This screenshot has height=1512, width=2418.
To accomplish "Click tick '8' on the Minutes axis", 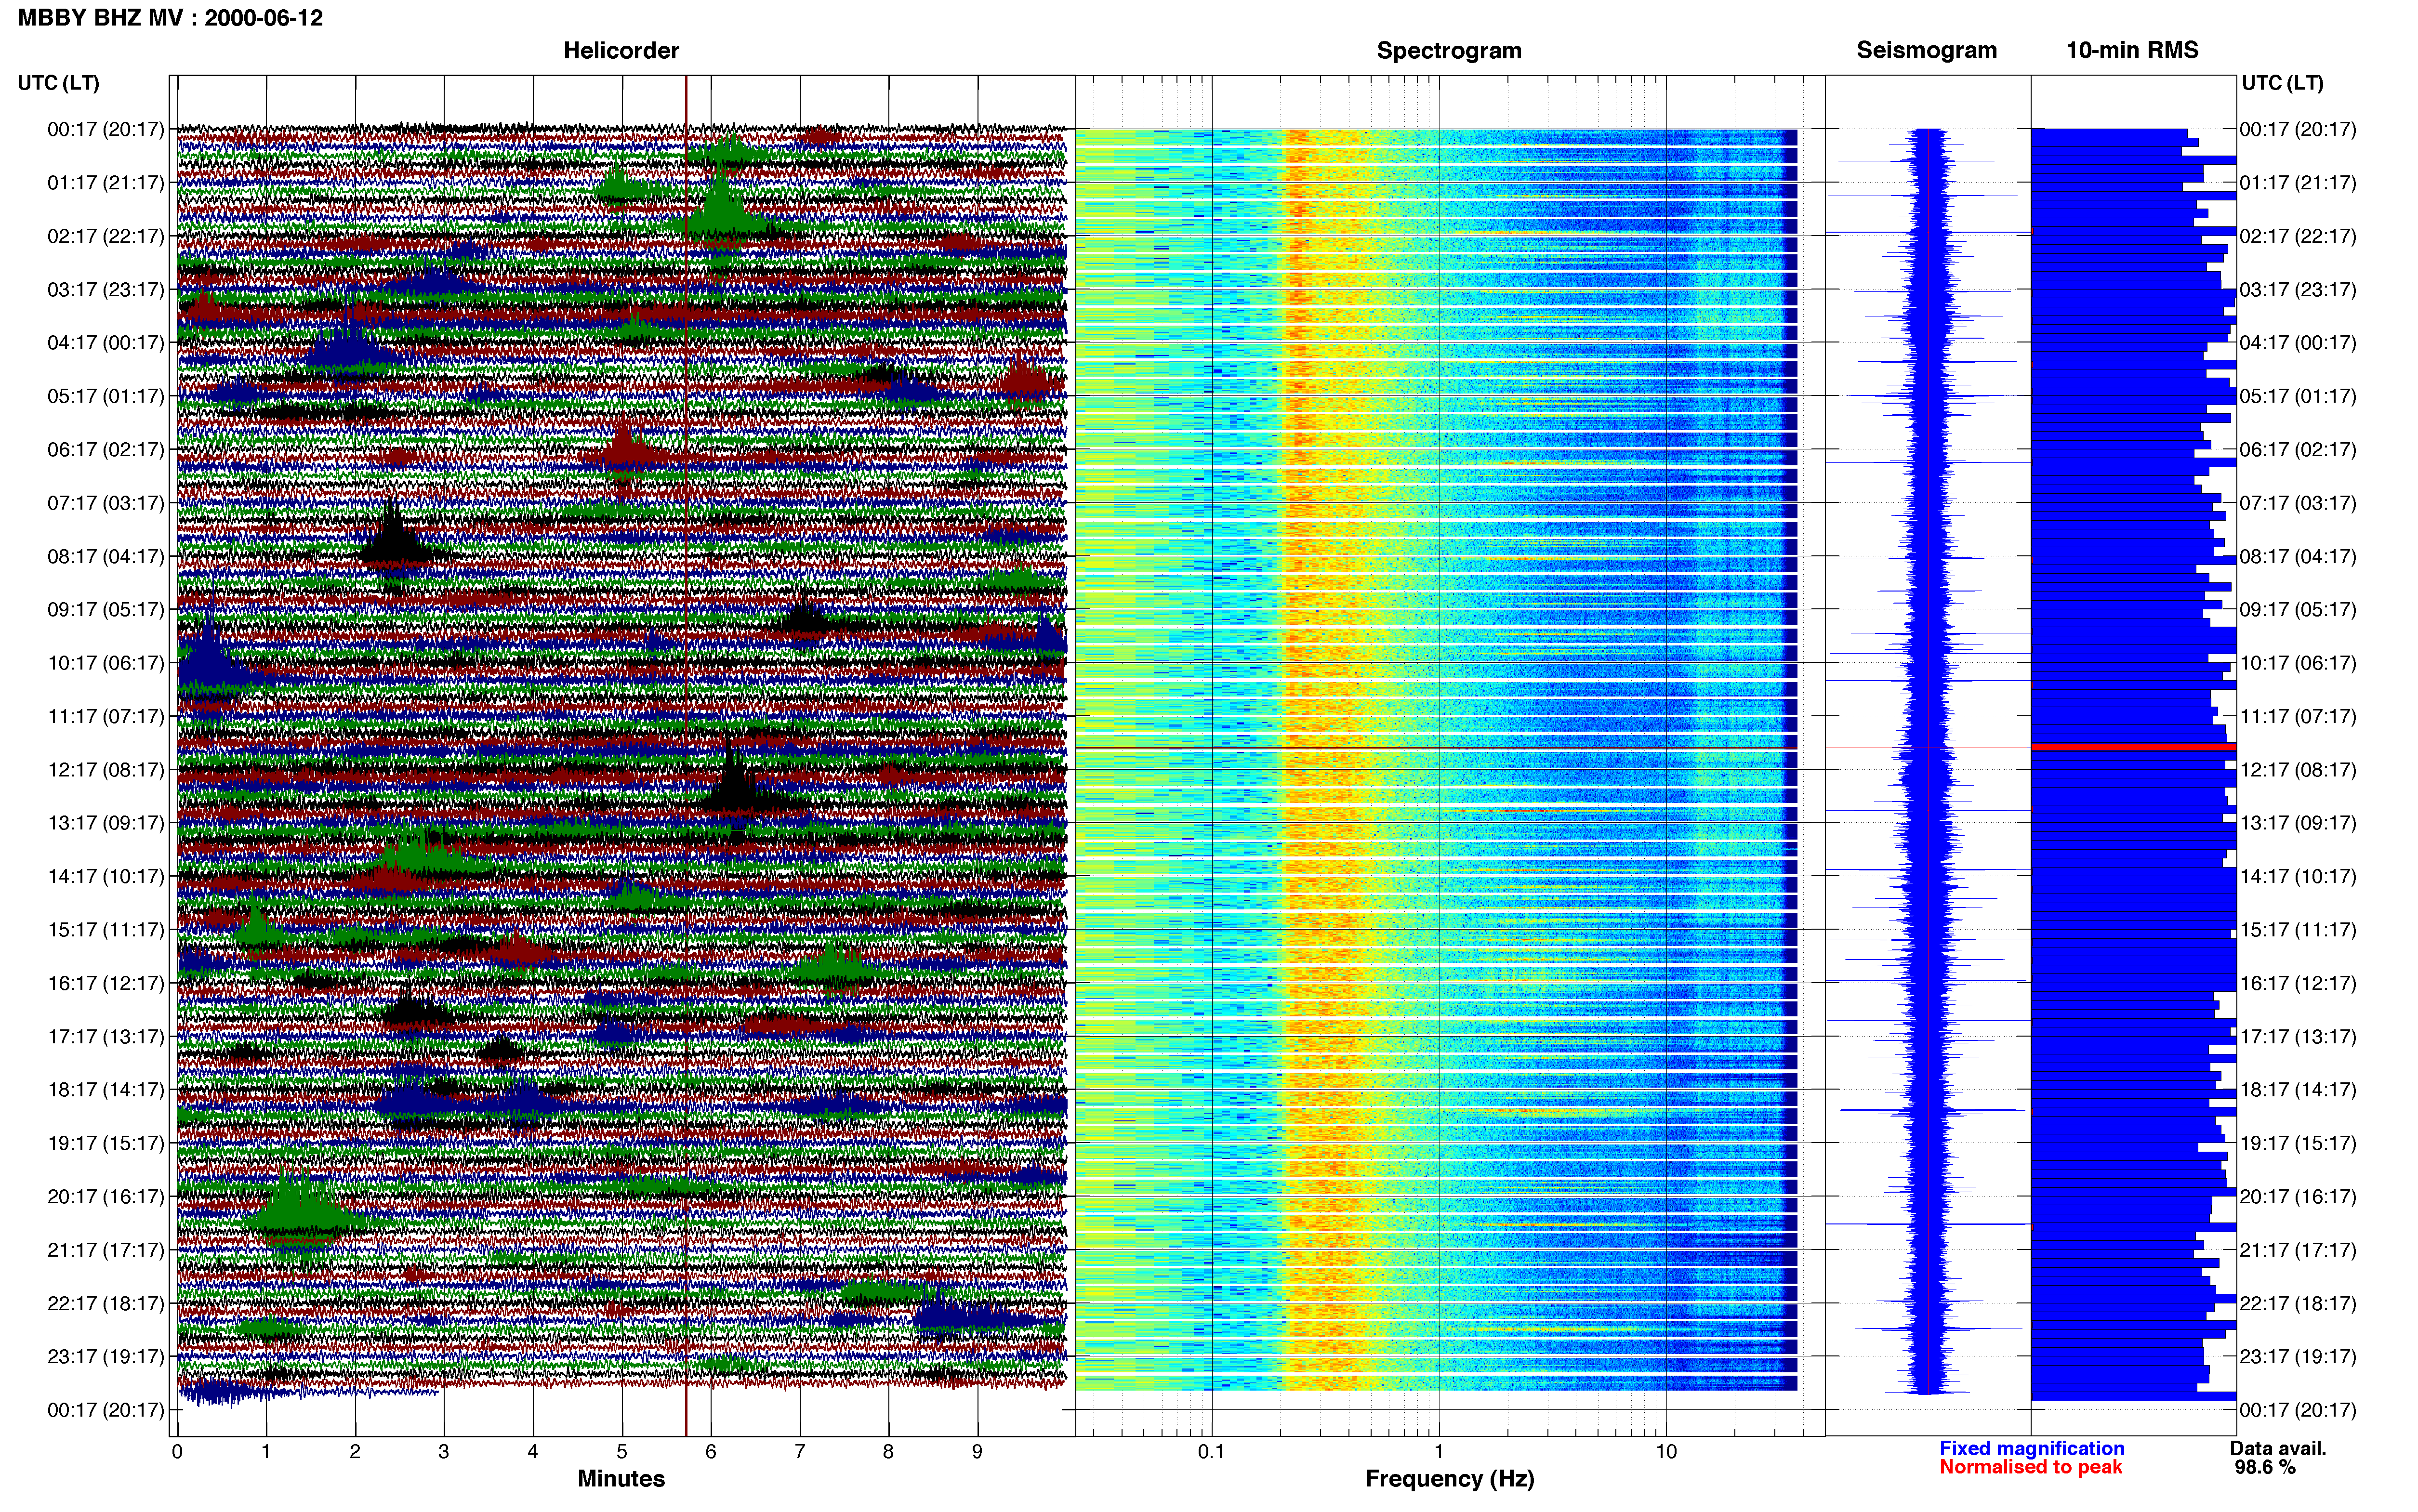I will point(889,1452).
